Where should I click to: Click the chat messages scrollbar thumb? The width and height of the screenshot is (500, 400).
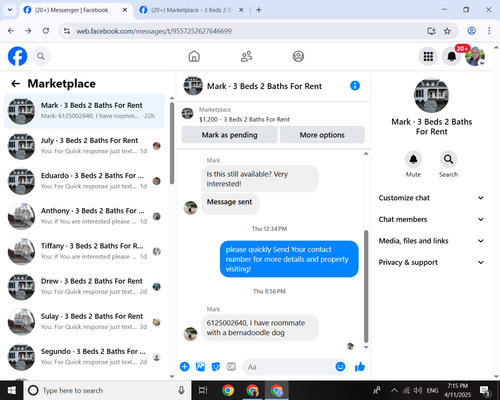366,286
